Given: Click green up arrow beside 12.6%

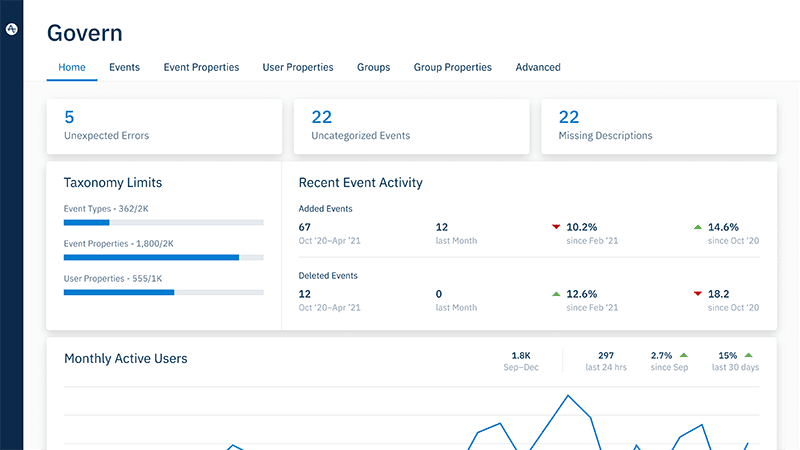Looking at the screenshot, I should [556, 294].
